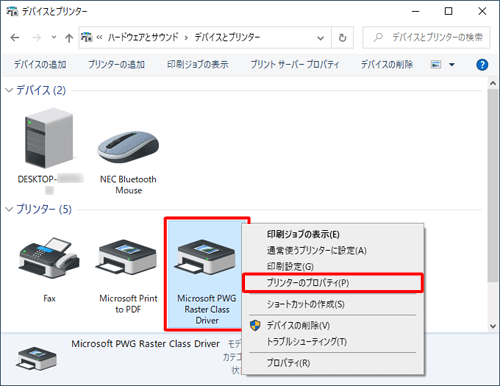500x386 pixels.
Task: Click デバイスの削除 toolbar button
Action: click(387, 64)
